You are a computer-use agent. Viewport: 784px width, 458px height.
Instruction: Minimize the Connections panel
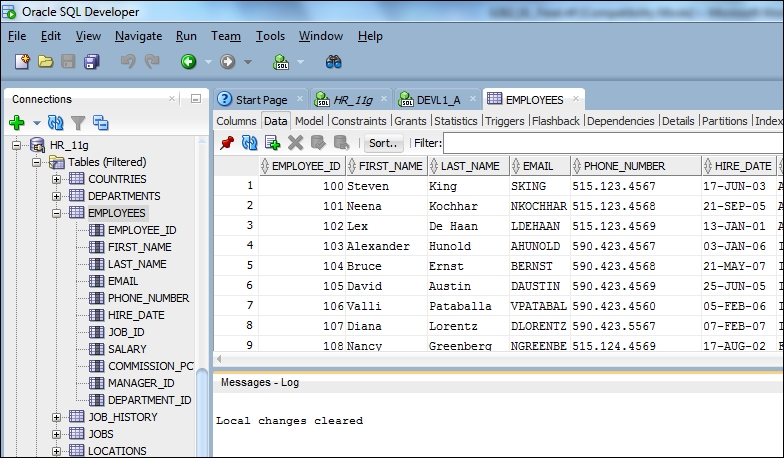pyautogui.click(x=196, y=99)
